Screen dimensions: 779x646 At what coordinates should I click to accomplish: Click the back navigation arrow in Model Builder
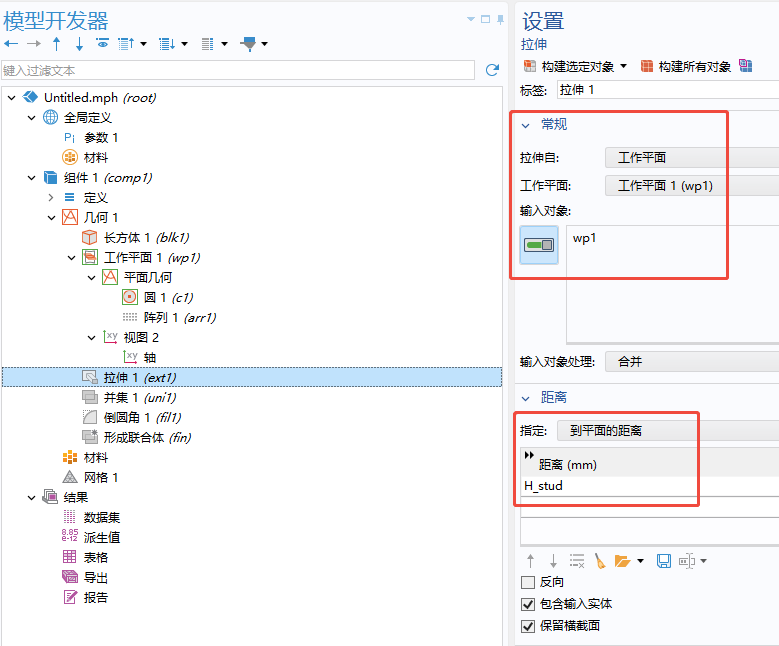(11, 44)
